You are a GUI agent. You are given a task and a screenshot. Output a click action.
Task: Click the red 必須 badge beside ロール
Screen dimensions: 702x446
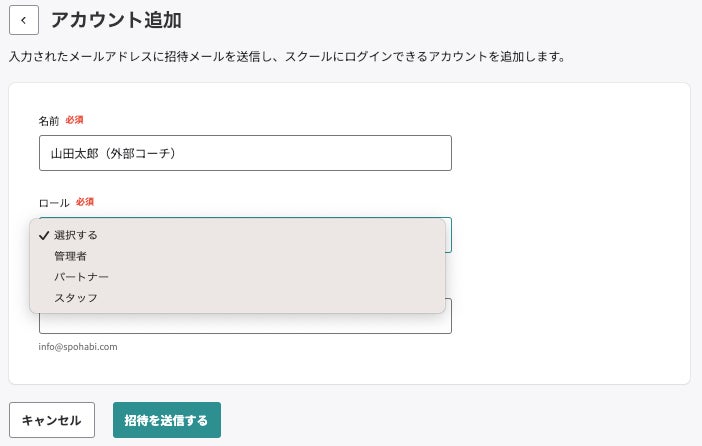[x=85, y=202]
